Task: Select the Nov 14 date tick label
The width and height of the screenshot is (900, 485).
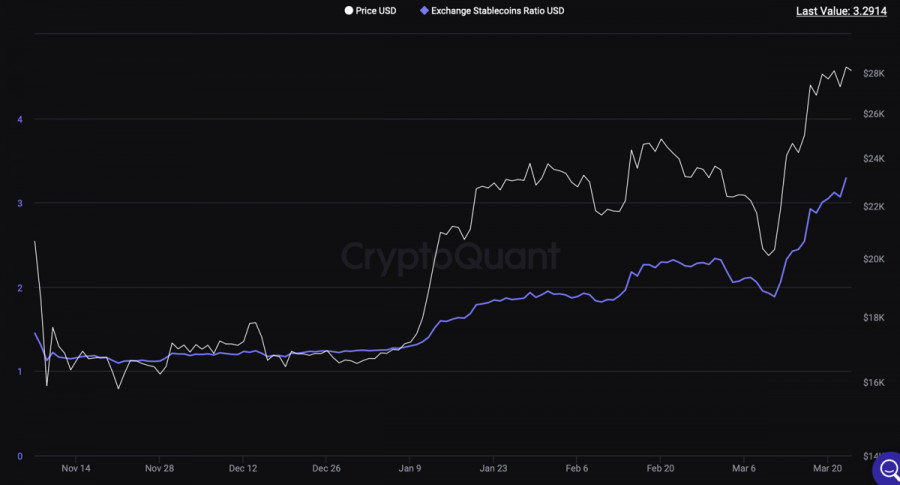Action: tap(76, 467)
